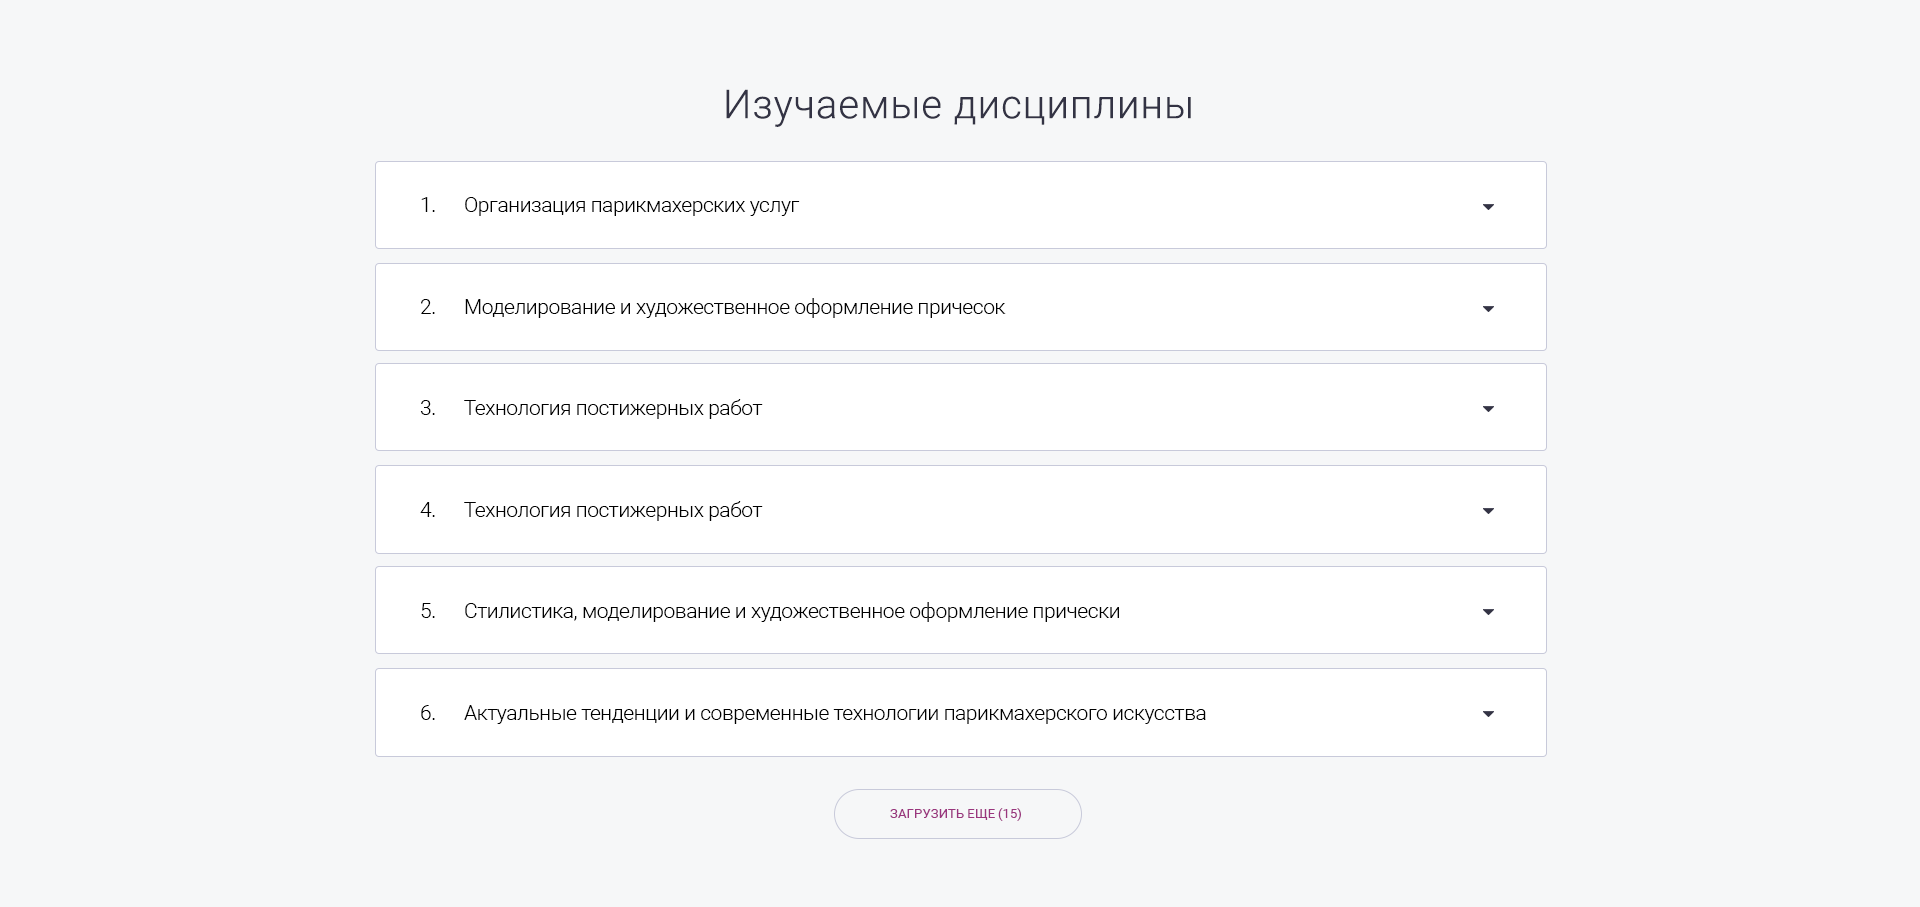The width and height of the screenshot is (1920, 907).
Task: Click number 5 label in the discipline list
Action: click(427, 611)
